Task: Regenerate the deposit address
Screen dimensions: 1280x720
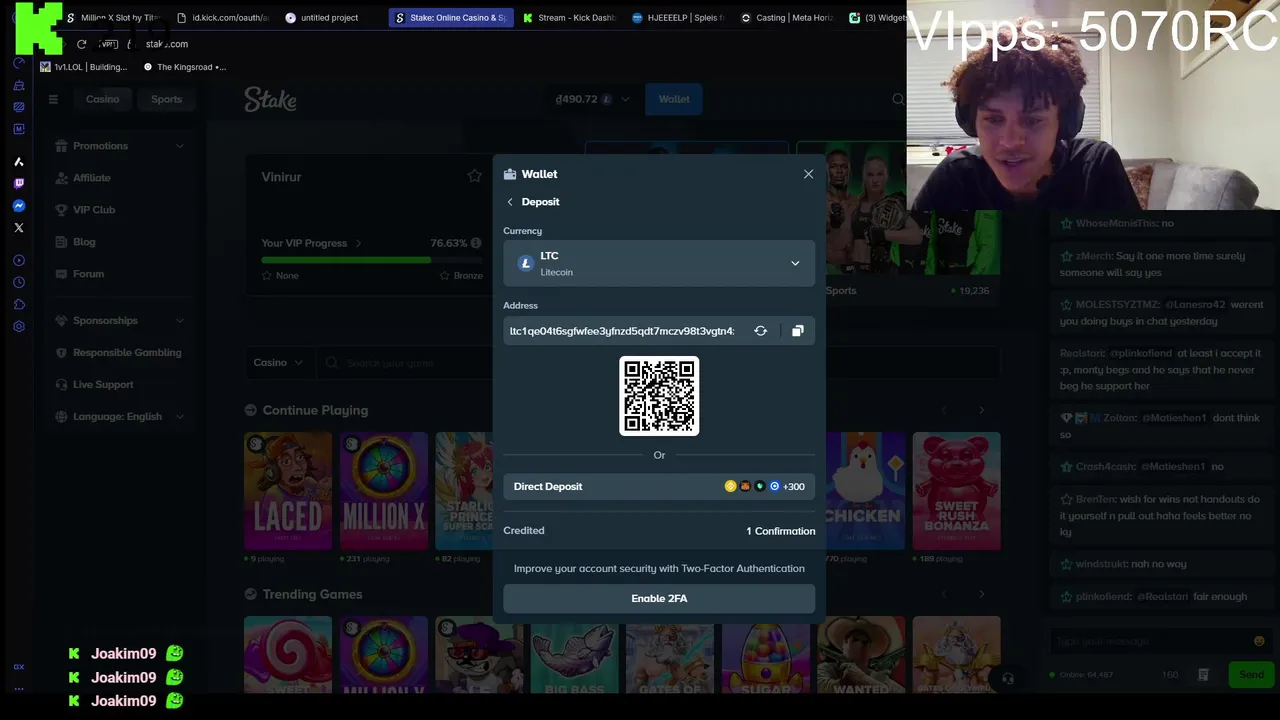Action: (760, 331)
